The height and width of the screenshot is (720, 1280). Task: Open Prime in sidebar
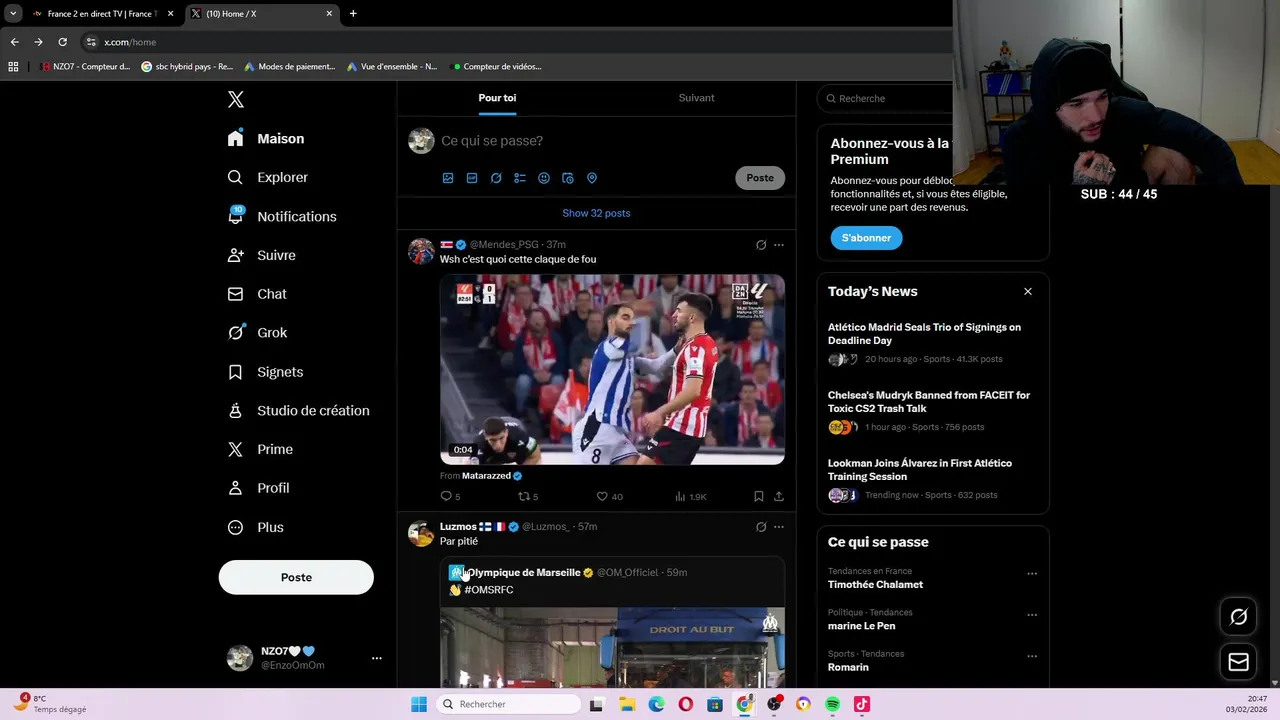[260, 449]
